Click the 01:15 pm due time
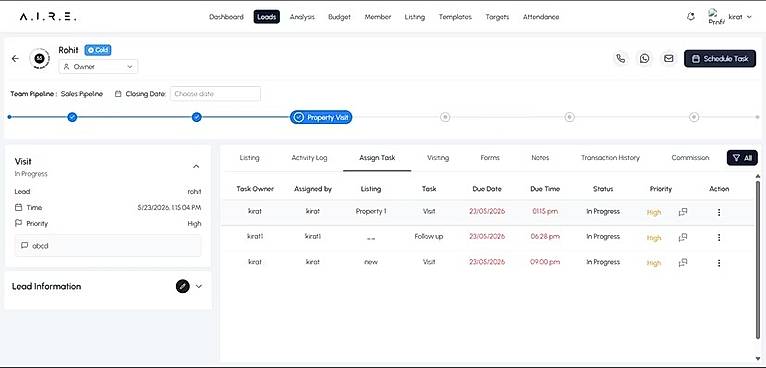This screenshot has width=766, height=368. point(545,212)
